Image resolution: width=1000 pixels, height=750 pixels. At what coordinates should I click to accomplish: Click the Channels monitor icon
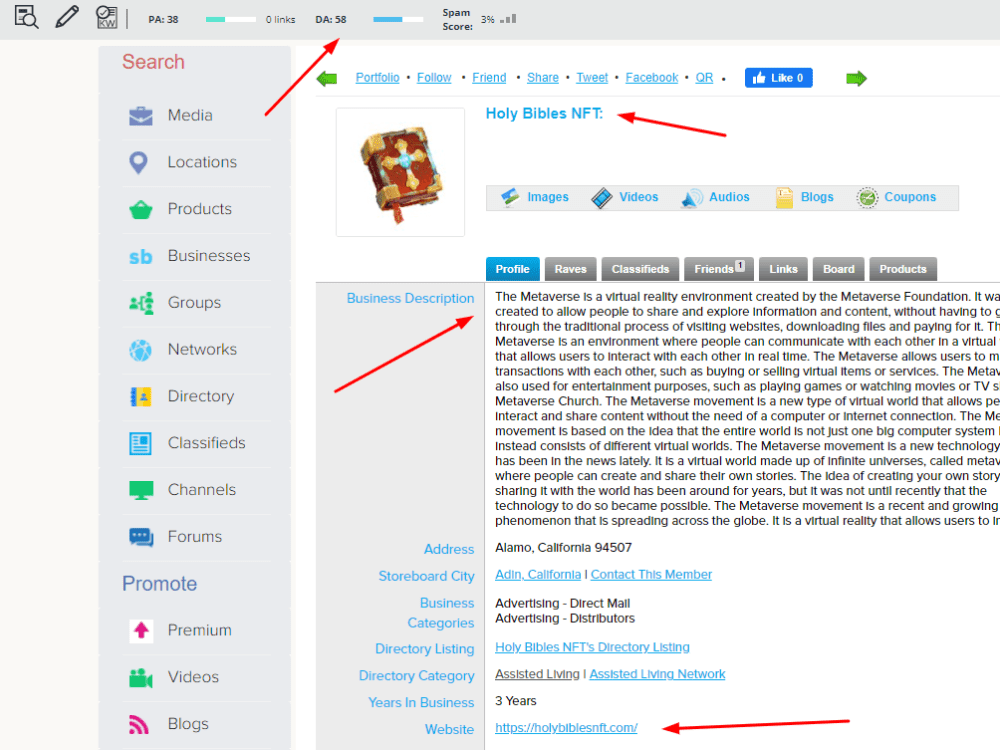140,490
